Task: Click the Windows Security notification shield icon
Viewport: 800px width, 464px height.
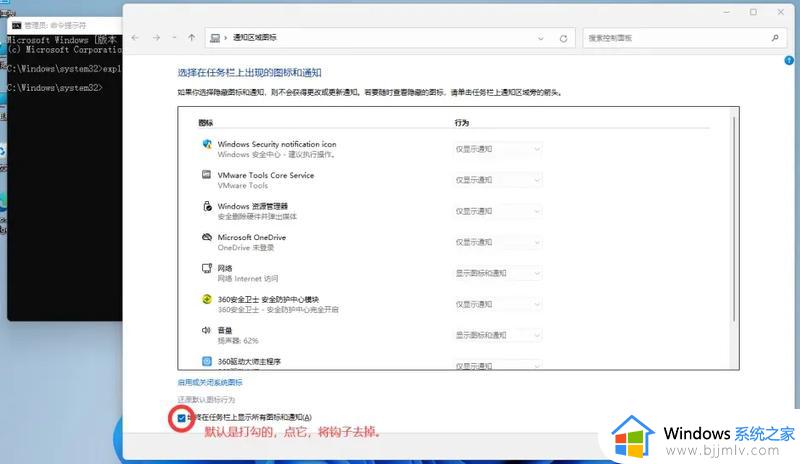Action: (207, 144)
